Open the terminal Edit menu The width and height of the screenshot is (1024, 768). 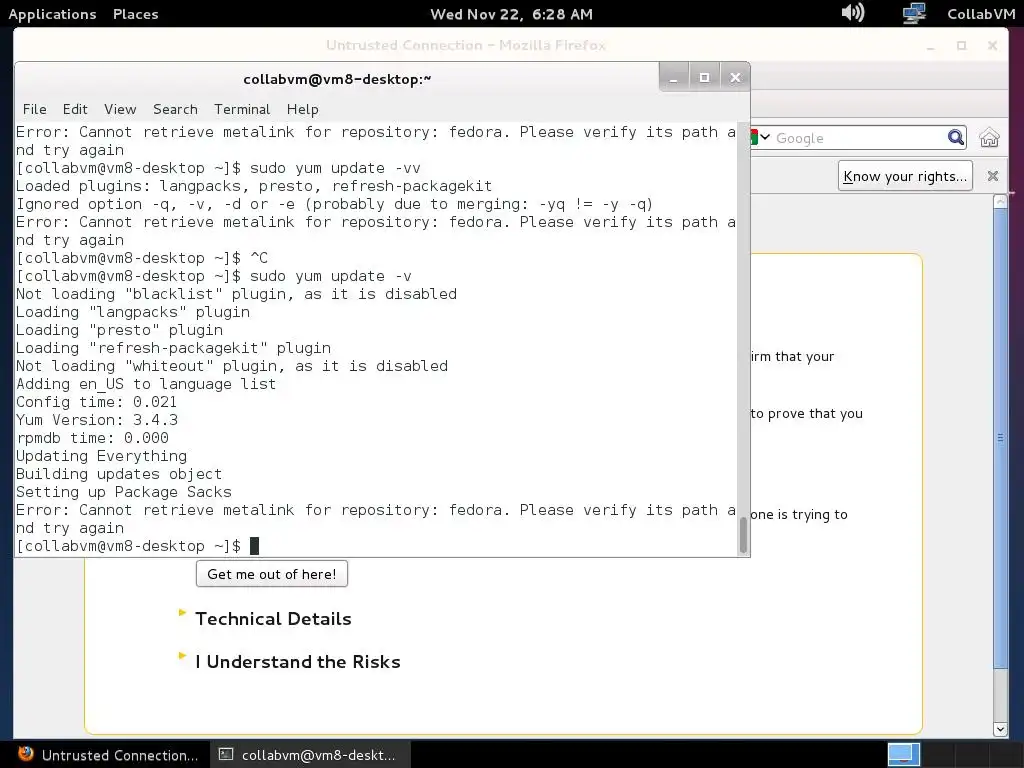(x=75, y=109)
